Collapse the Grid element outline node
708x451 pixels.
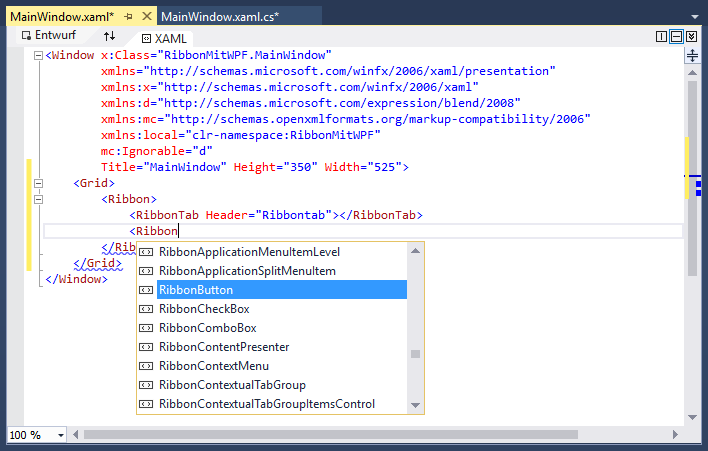pos(38,183)
